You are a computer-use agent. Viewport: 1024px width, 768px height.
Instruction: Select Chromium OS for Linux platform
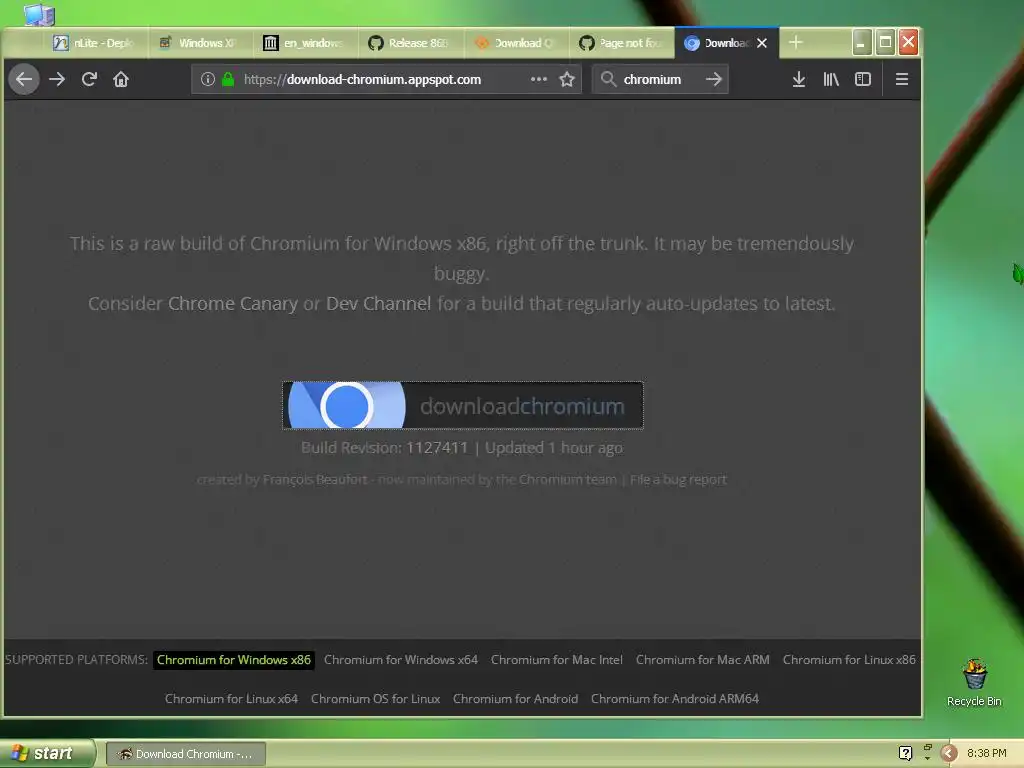[x=376, y=699]
